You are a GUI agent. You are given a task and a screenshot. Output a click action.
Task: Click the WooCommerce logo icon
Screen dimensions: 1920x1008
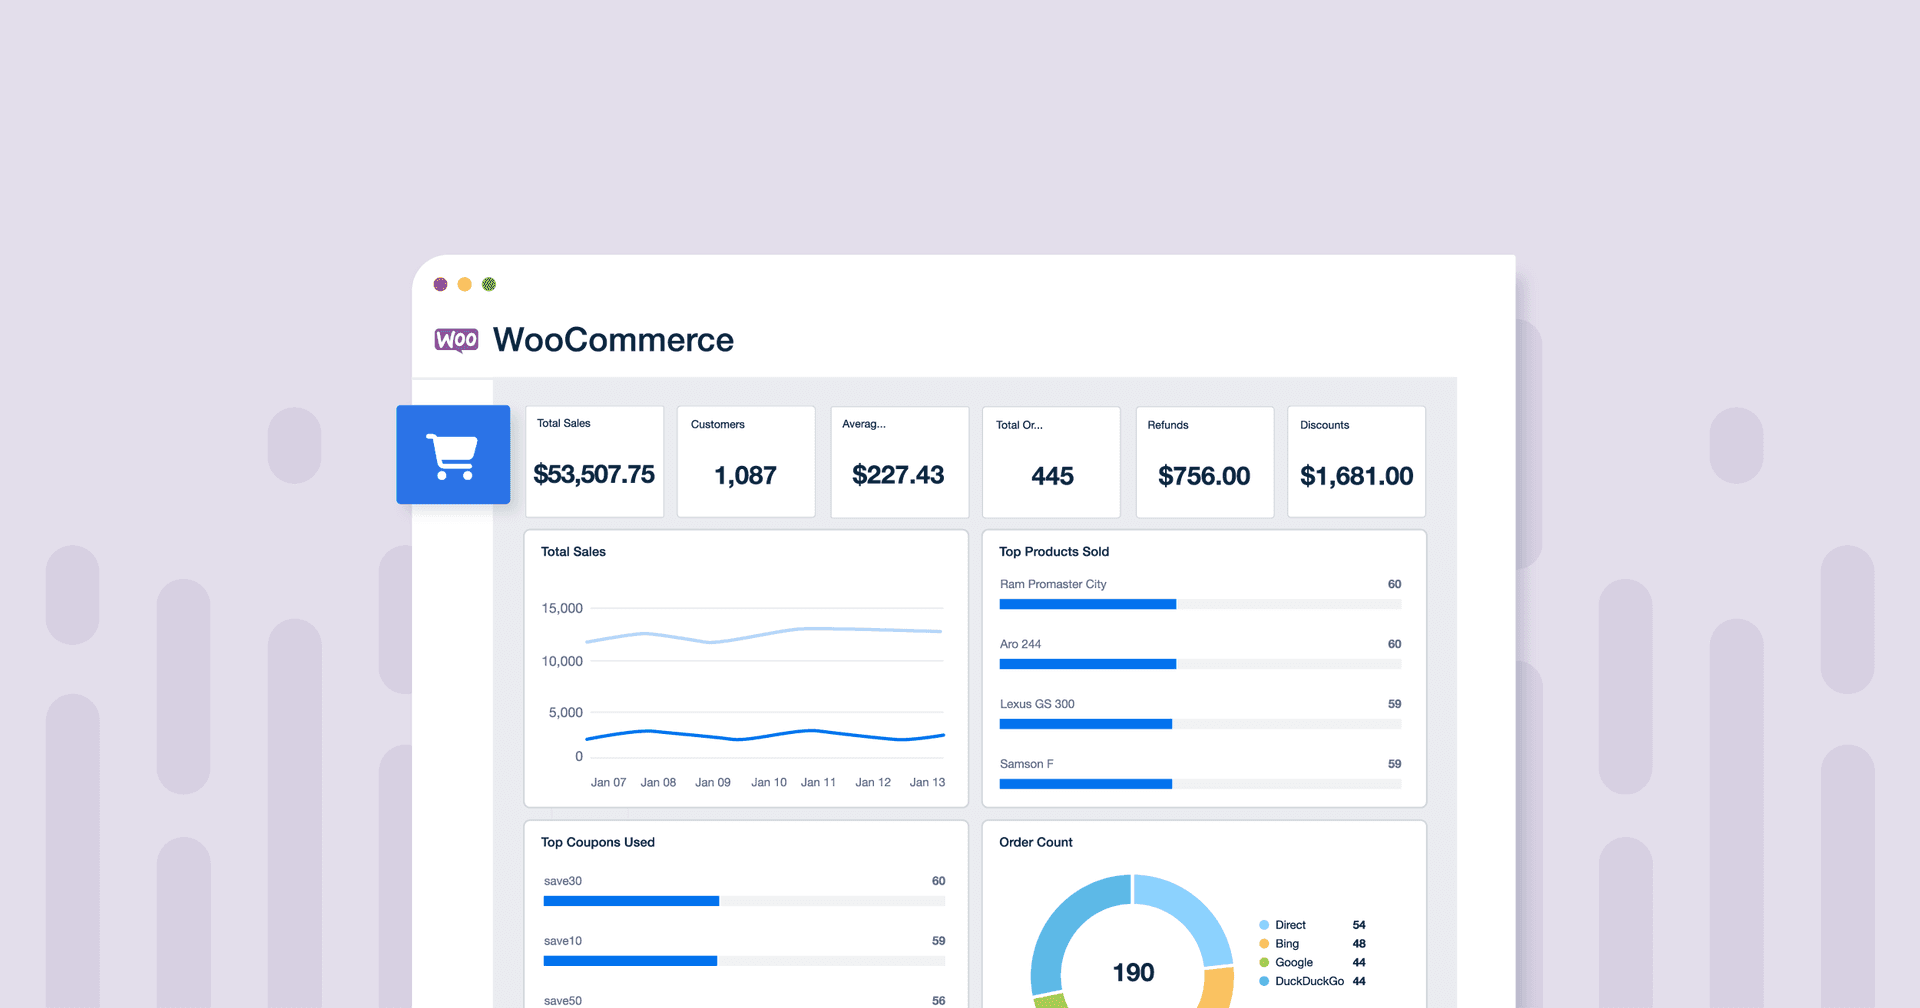[x=456, y=340]
